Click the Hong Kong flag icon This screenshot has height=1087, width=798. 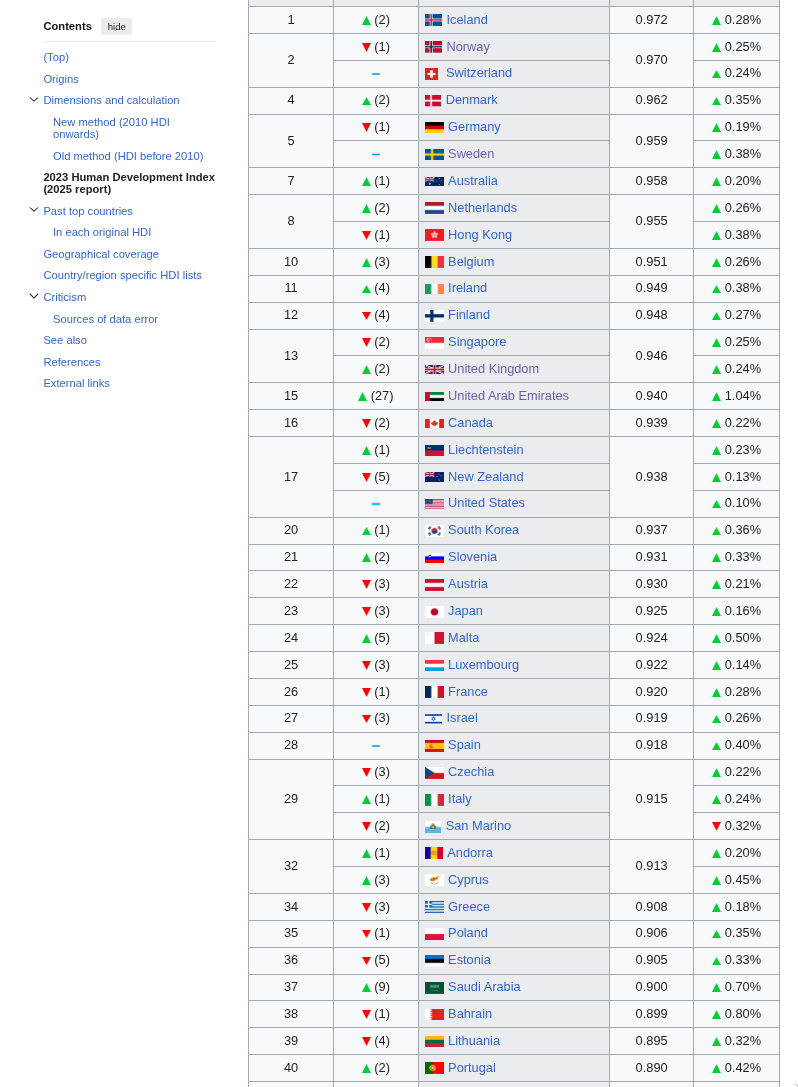[434, 235]
